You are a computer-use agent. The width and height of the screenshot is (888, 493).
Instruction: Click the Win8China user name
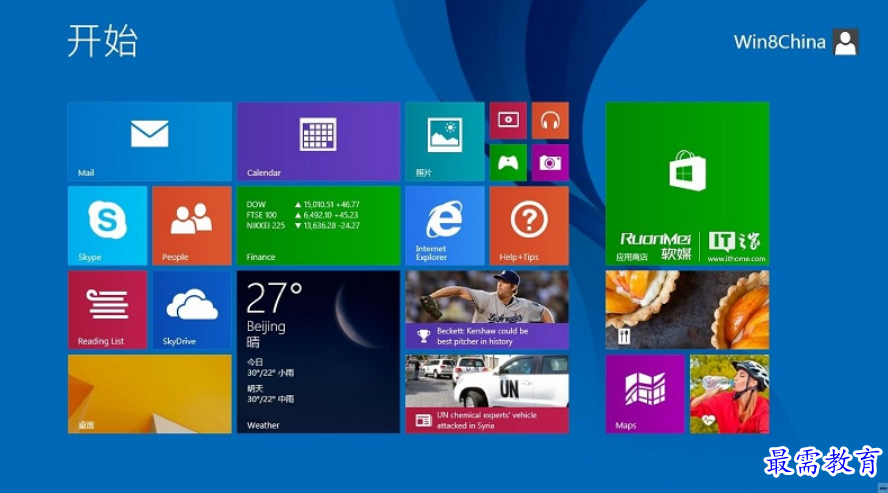pyautogui.click(x=779, y=42)
